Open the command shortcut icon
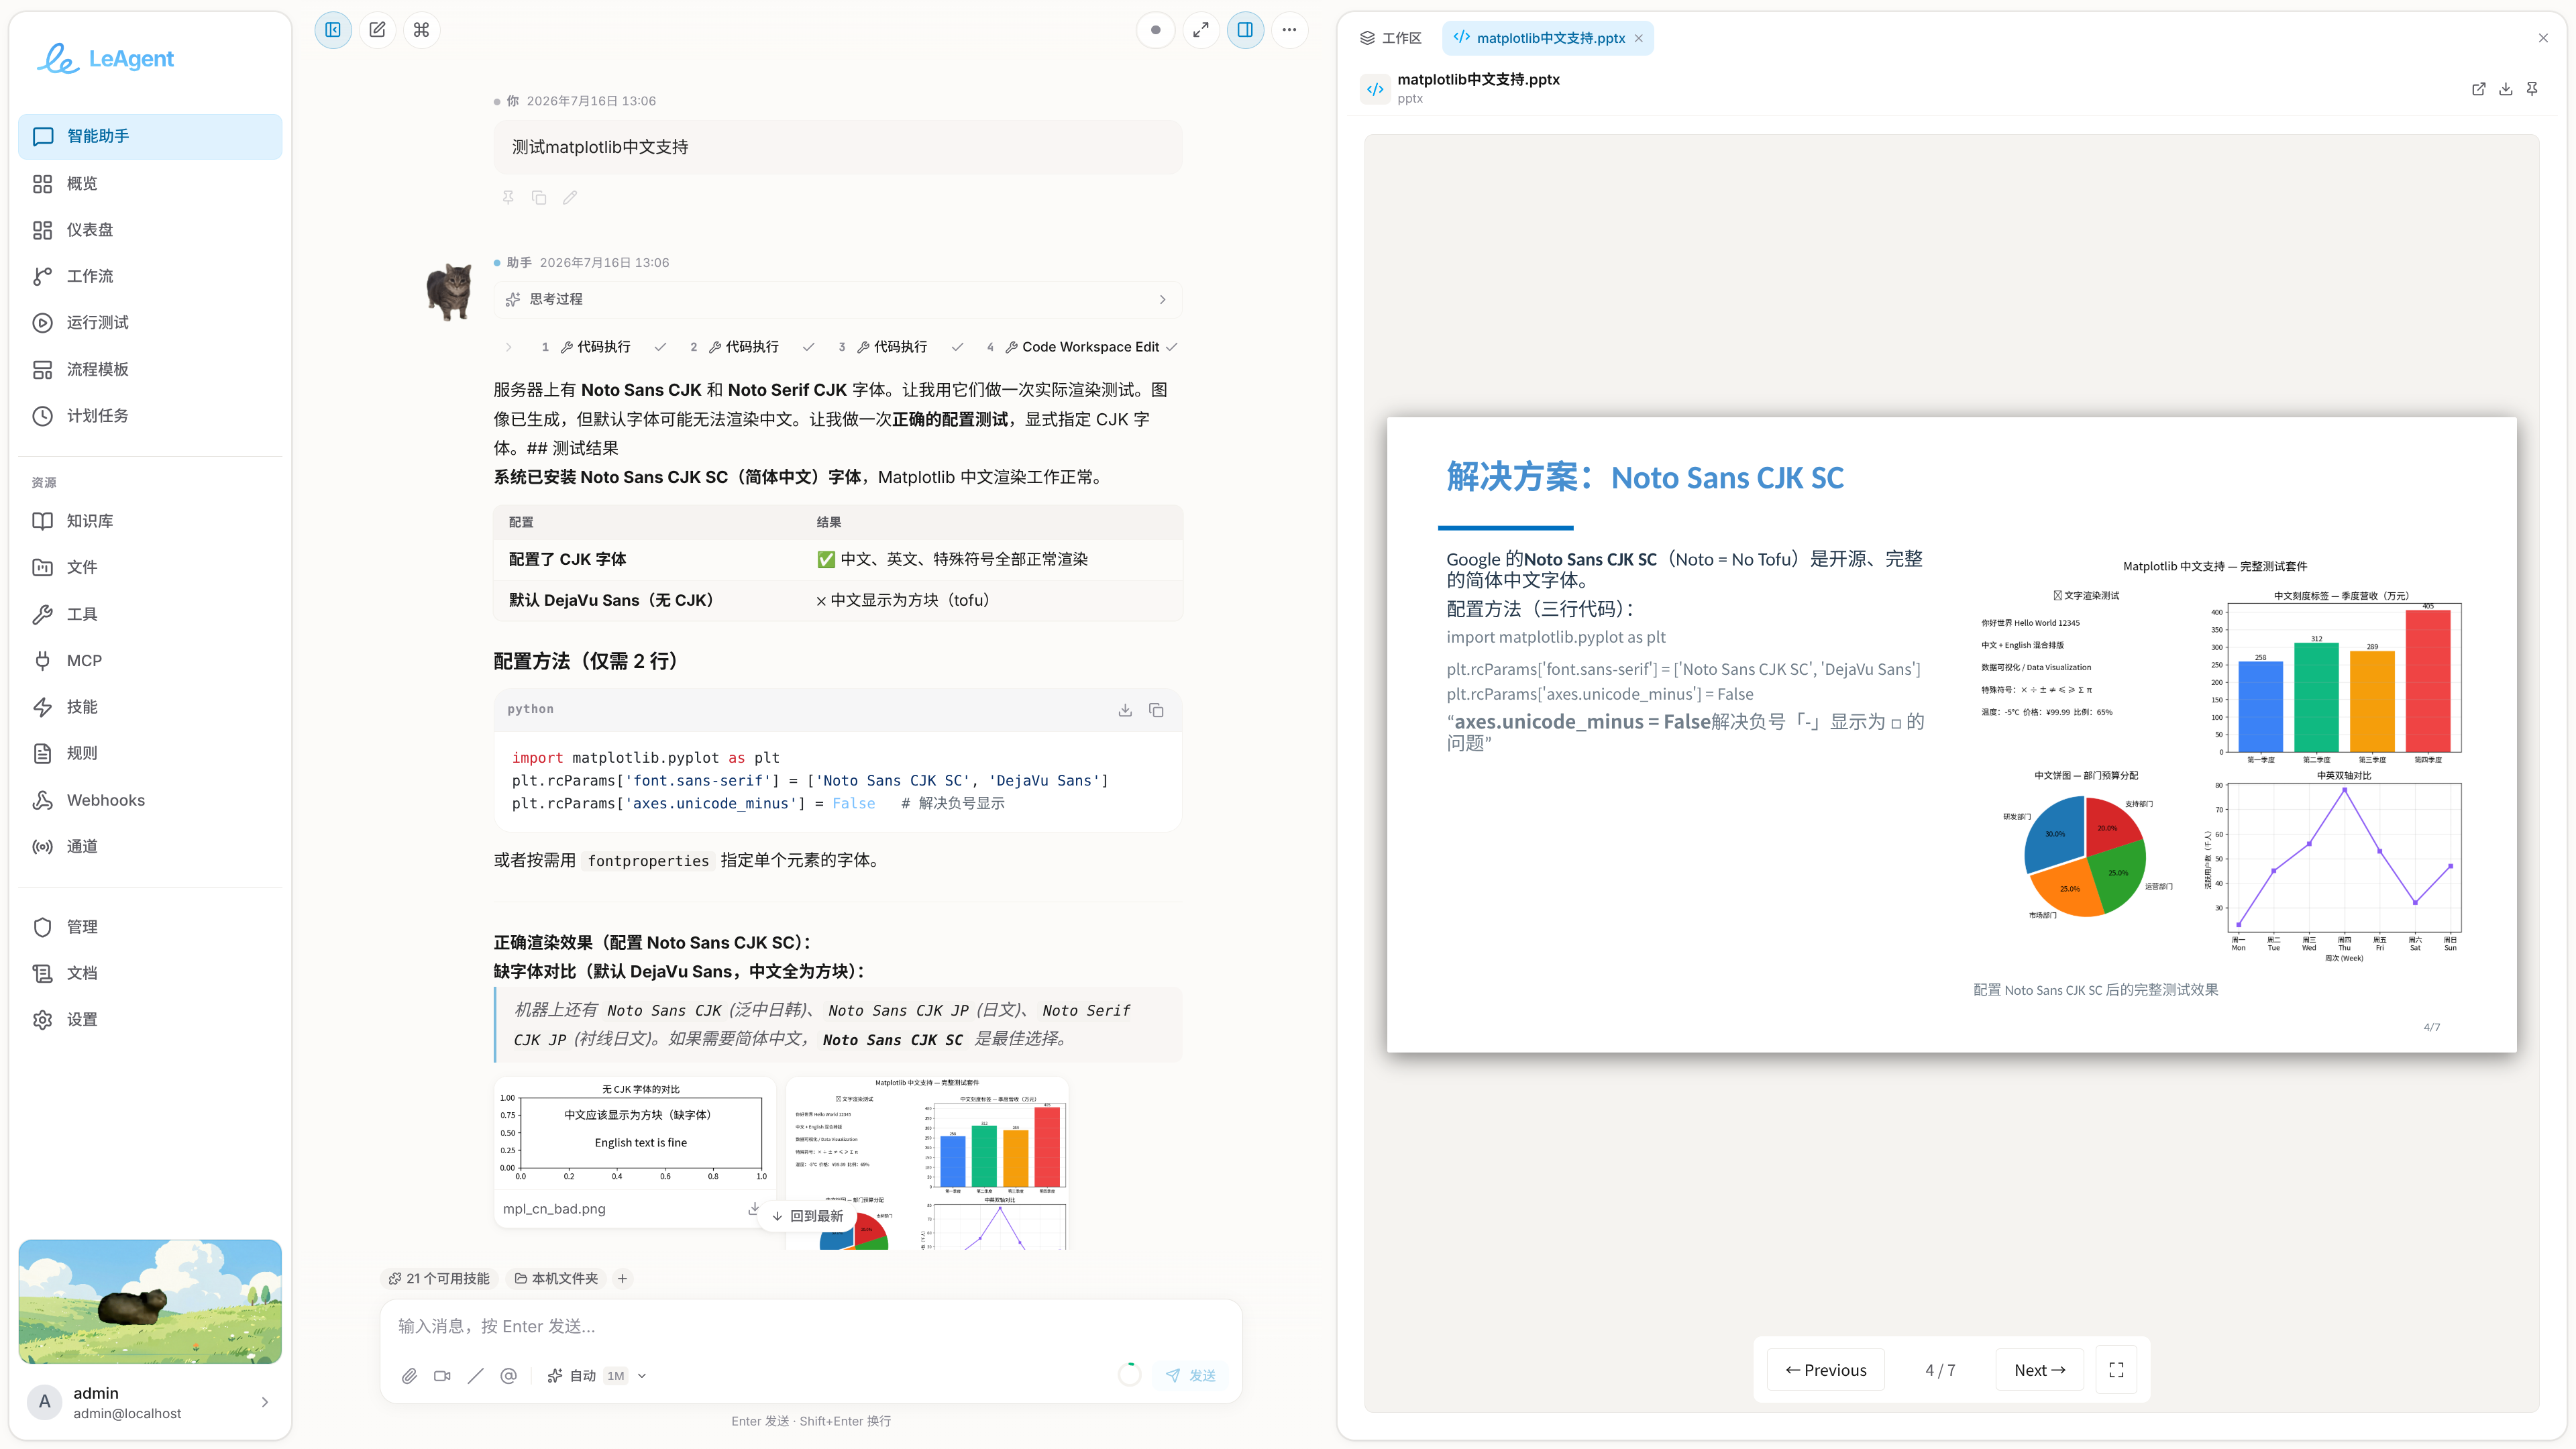Image resolution: width=2576 pixels, height=1449 pixels. 421,30
